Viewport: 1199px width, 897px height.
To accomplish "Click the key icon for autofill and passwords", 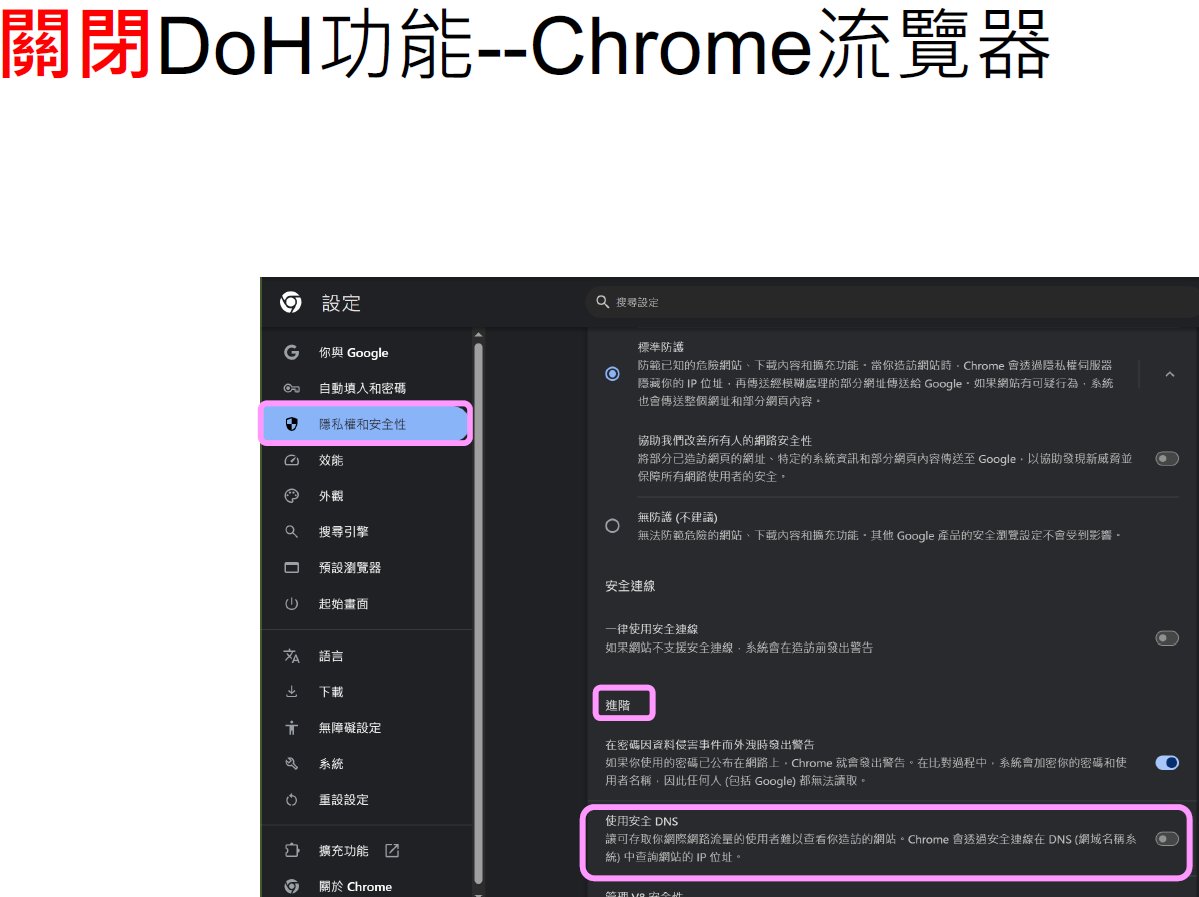I will (x=292, y=388).
